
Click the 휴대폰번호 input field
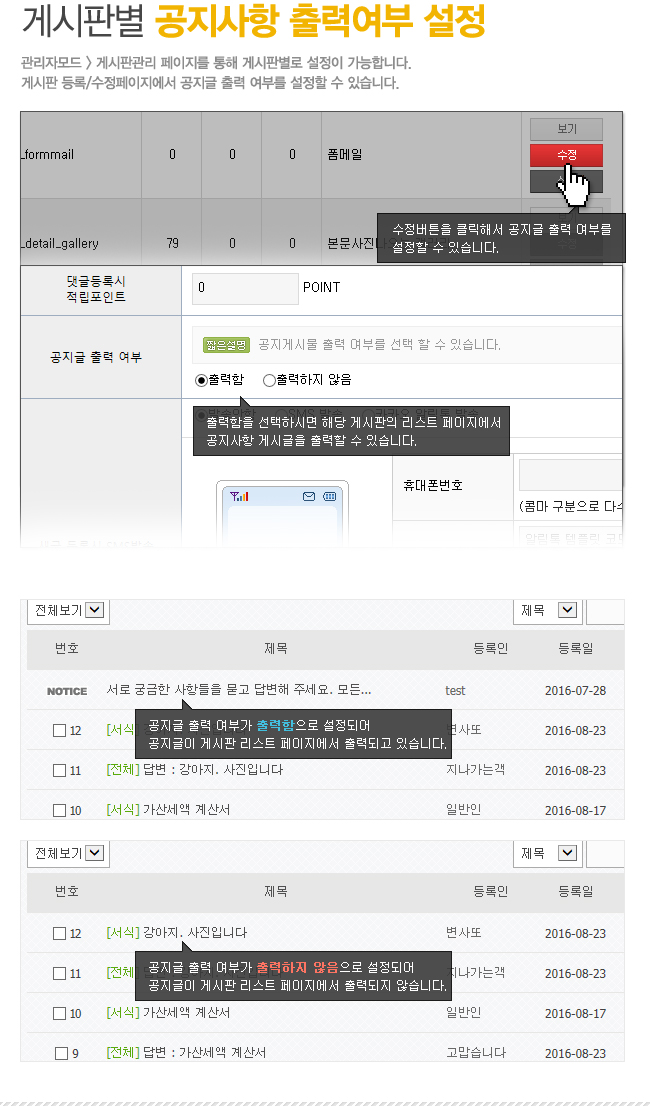[x=570, y=475]
